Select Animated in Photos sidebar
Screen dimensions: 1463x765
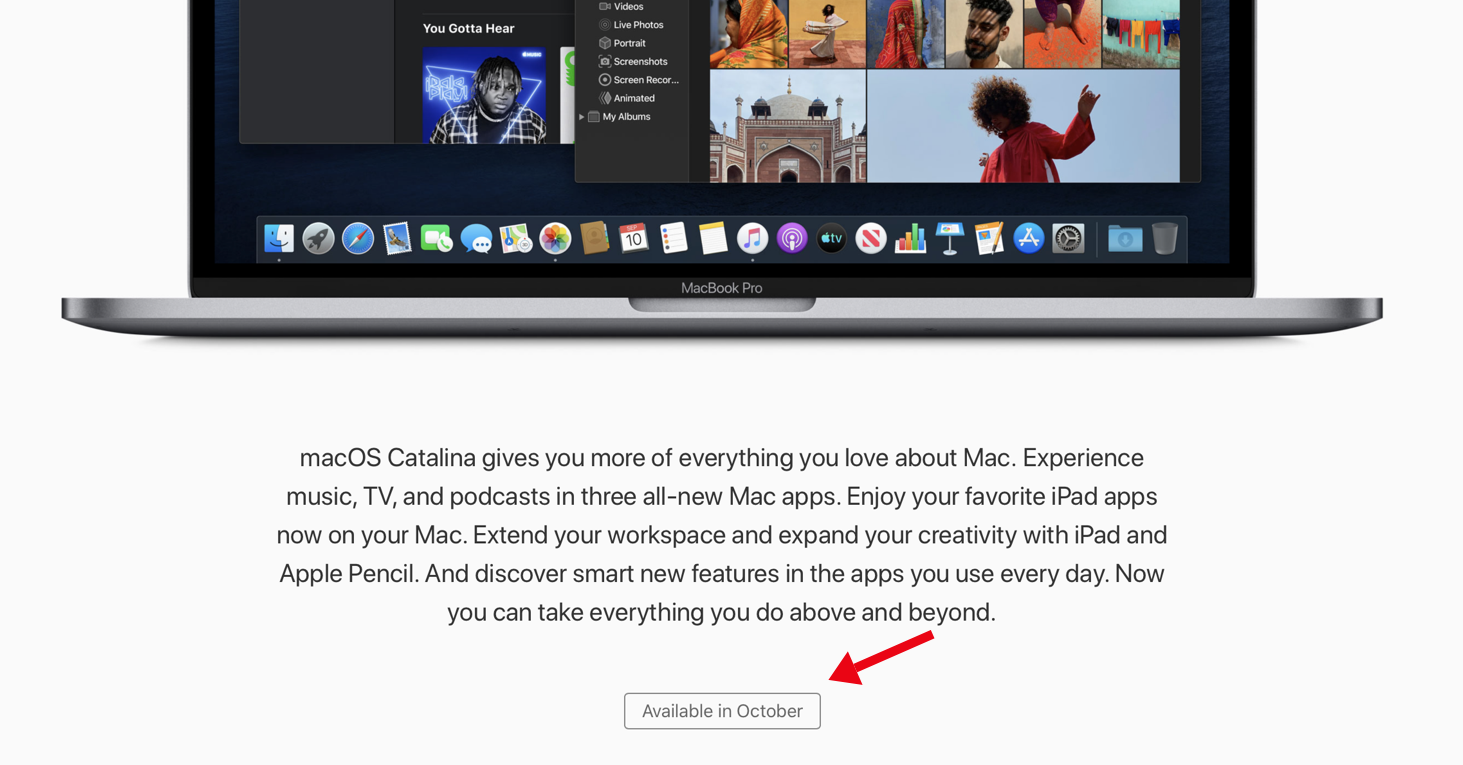(632, 98)
